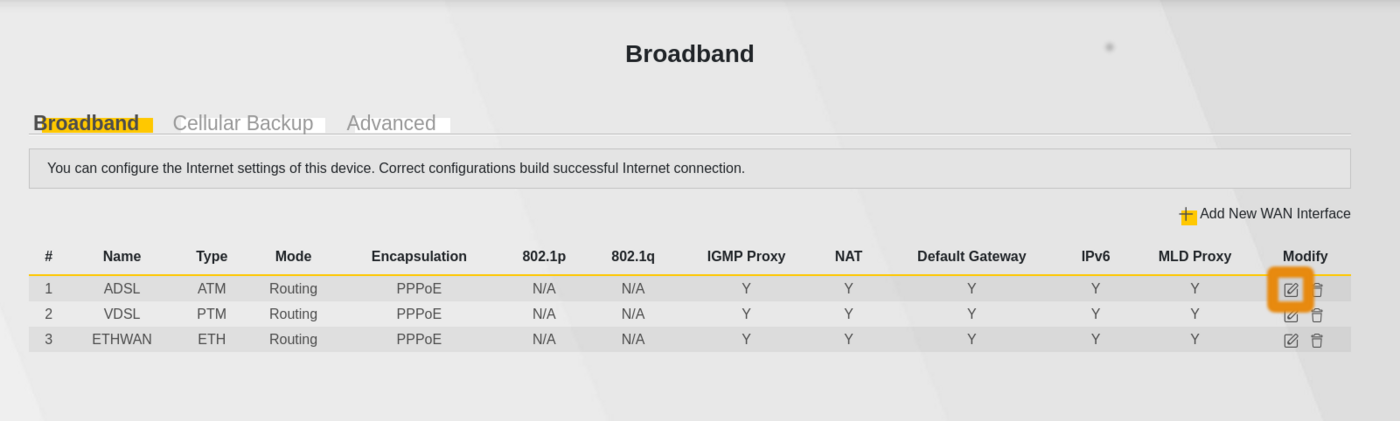Select the ADSL name cell
The height and width of the screenshot is (421, 1400).
pos(121,289)
